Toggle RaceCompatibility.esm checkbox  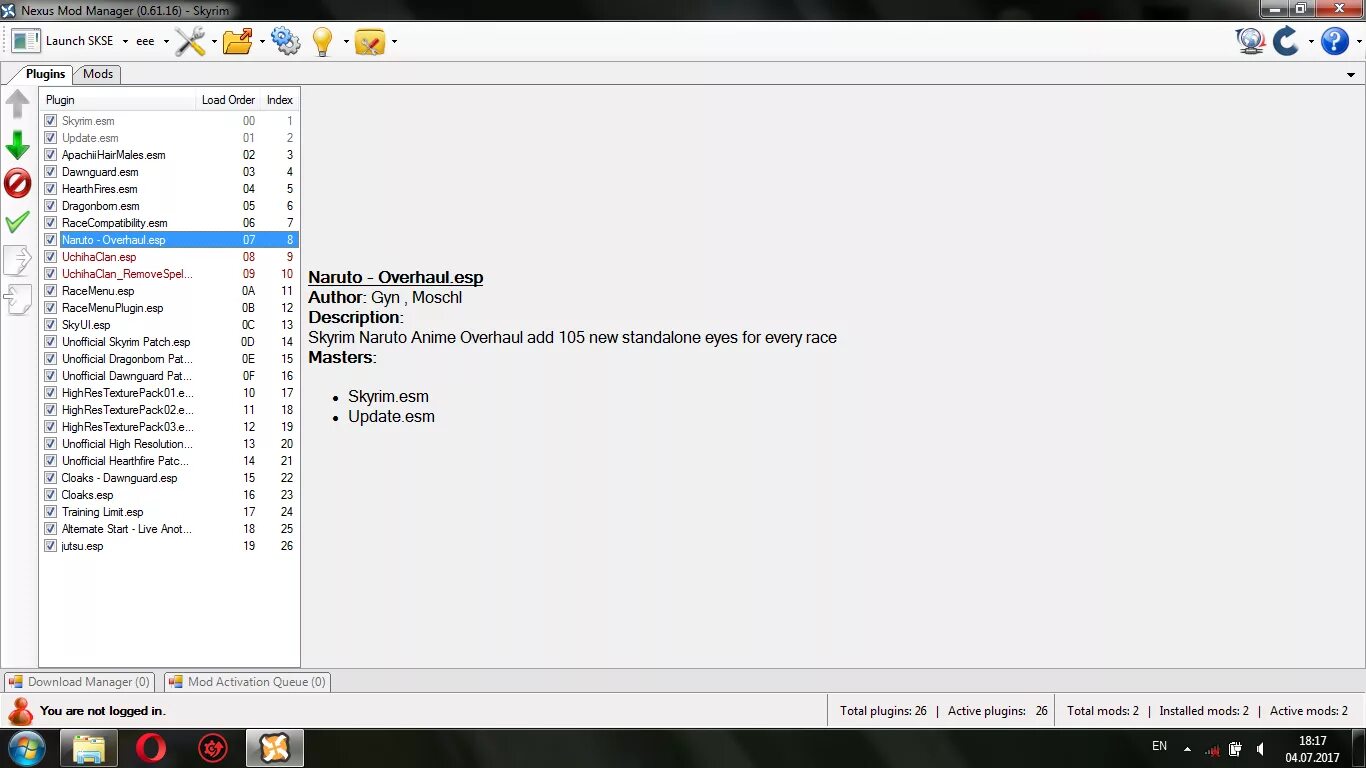click(x=51, y=223)
